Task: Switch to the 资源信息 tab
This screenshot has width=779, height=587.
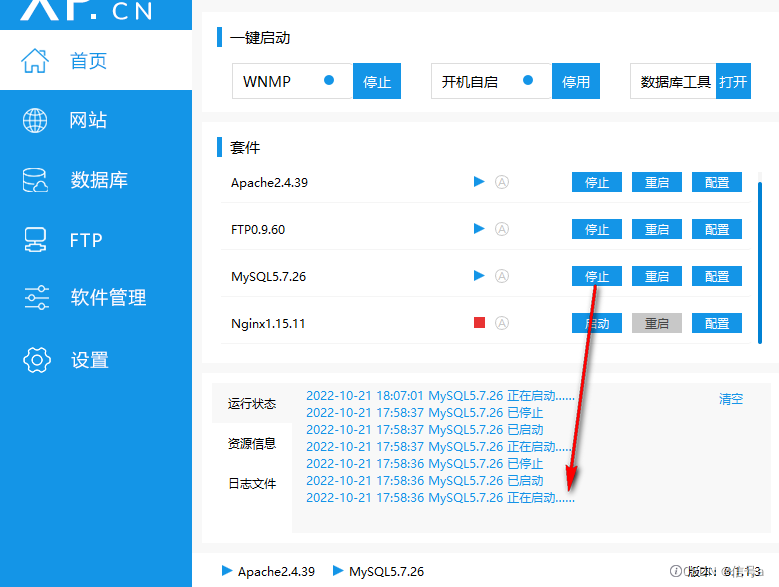Action: 252,443
